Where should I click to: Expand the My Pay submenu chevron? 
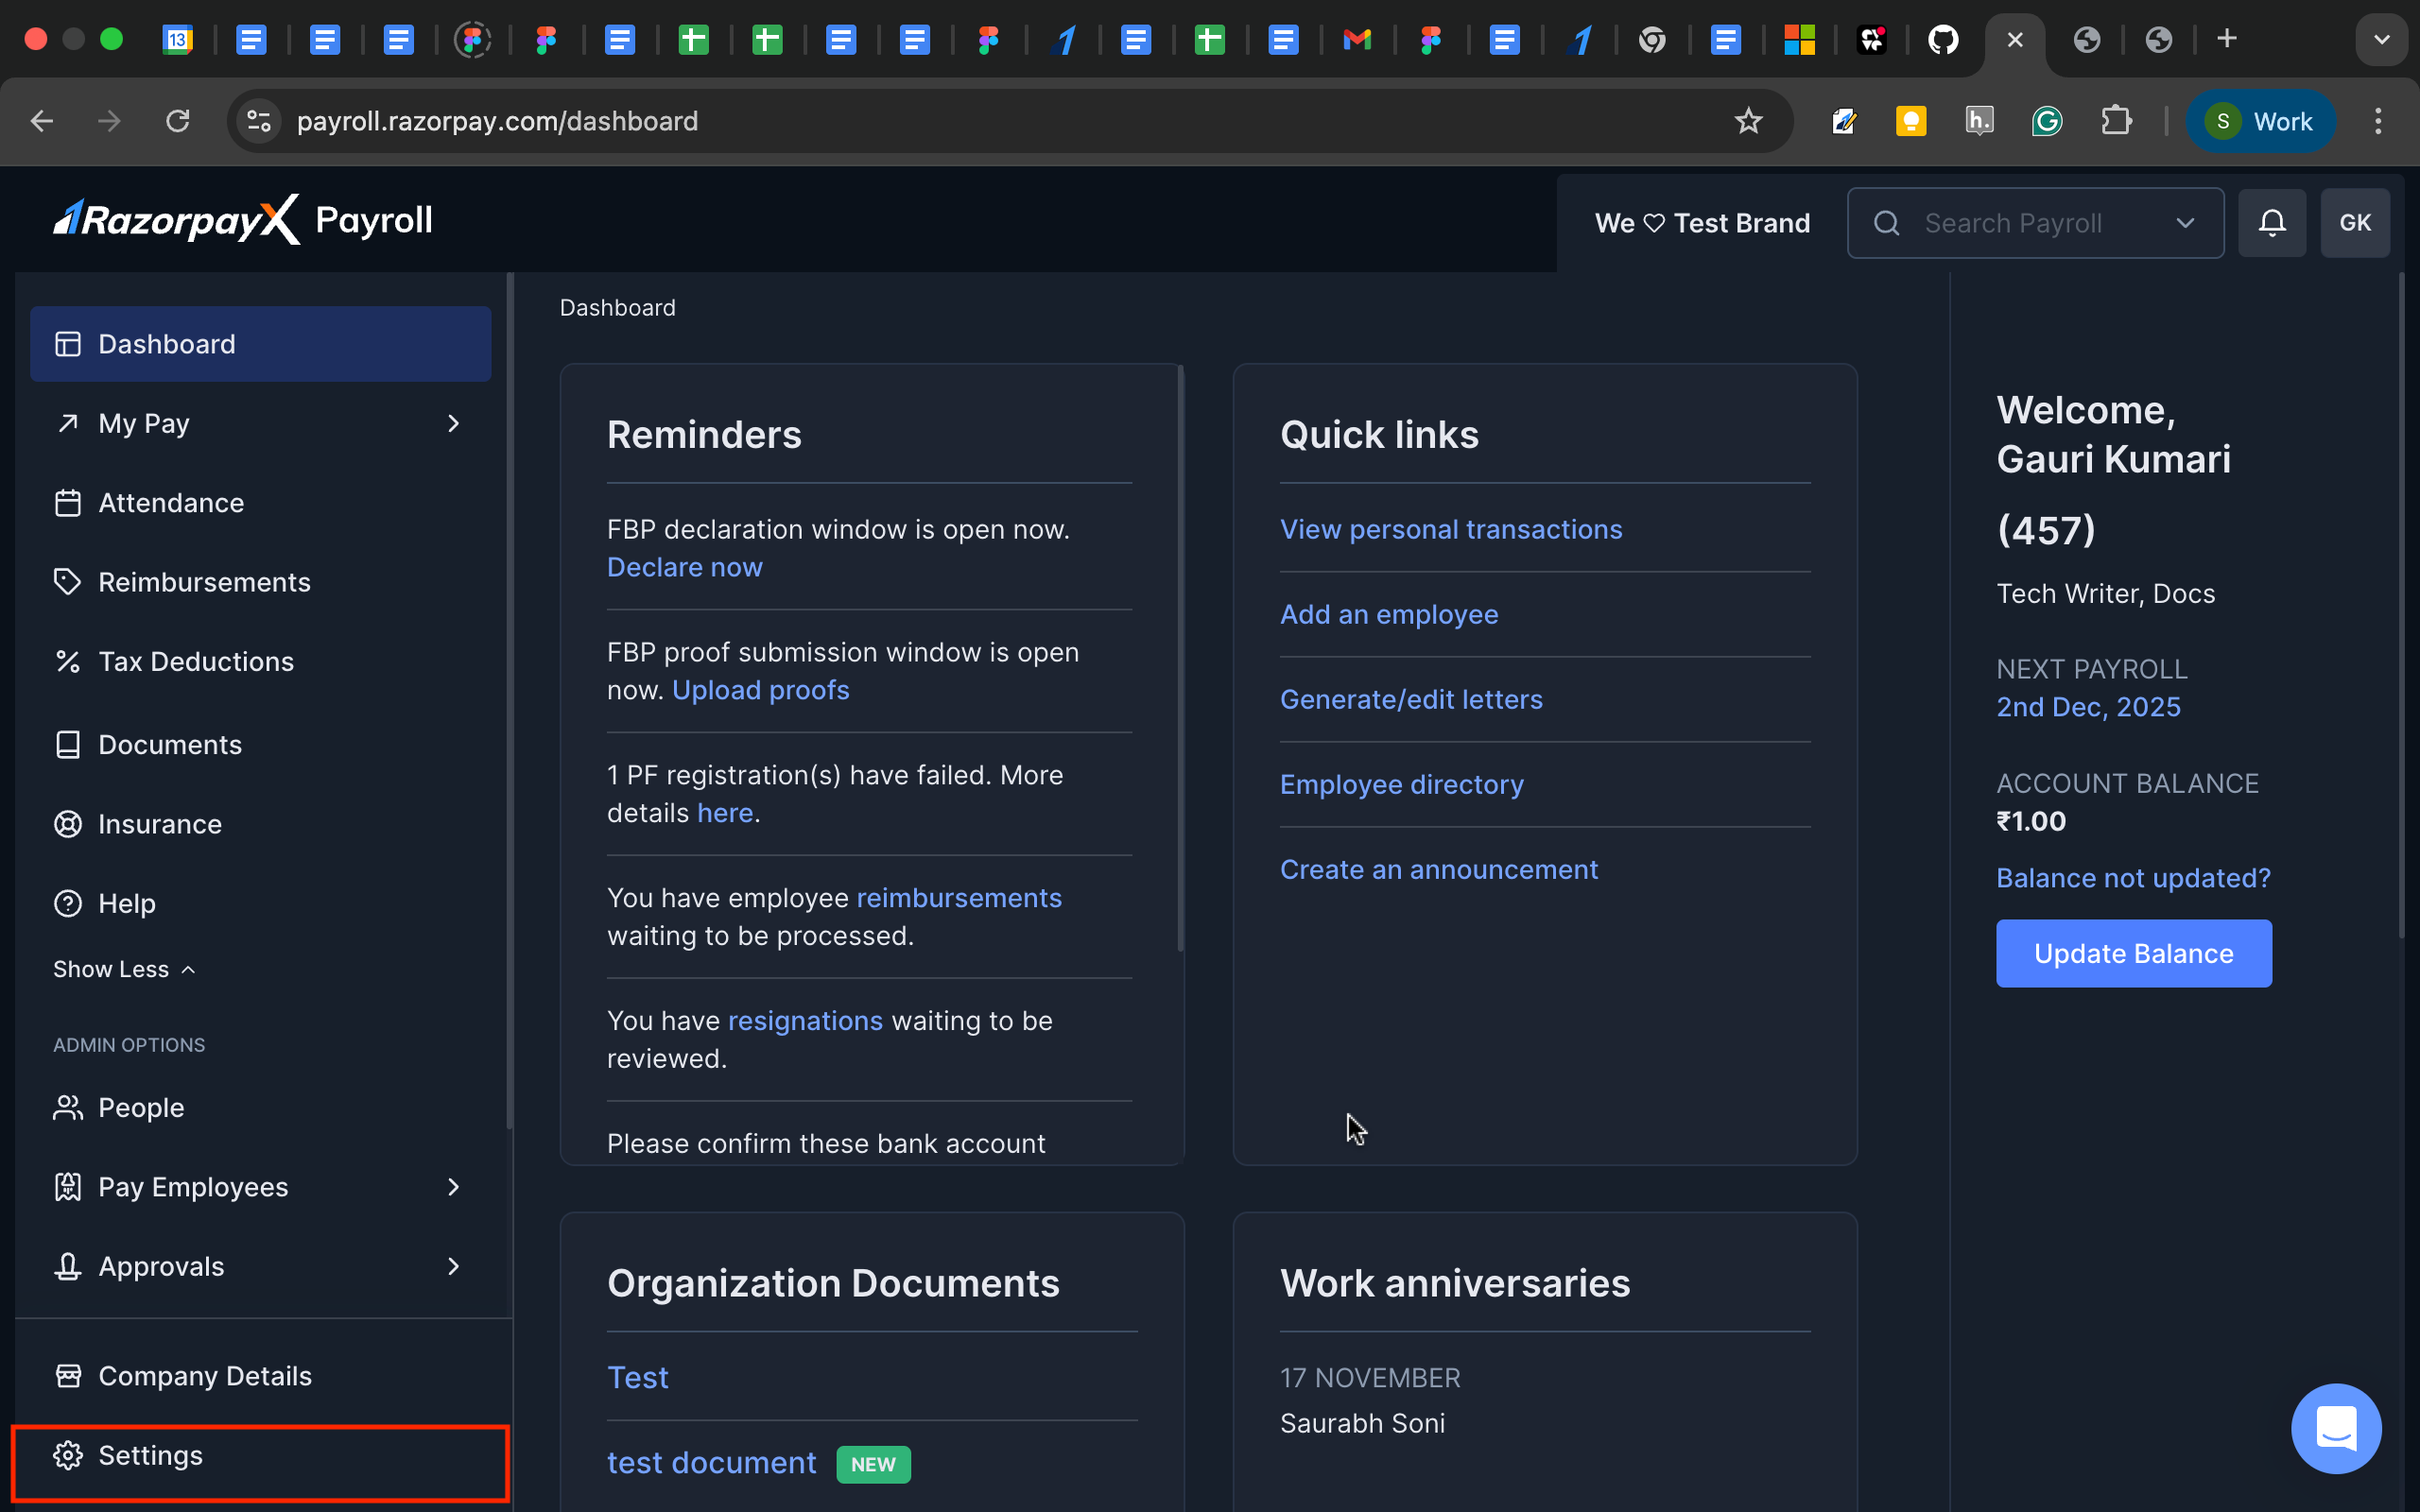(x=454, y=424)
